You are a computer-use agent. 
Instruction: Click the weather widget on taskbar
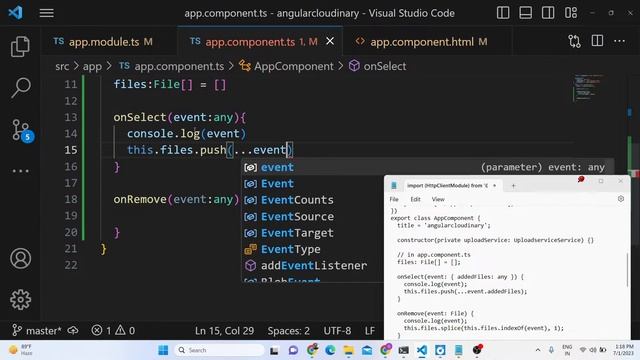pos(21,350)
